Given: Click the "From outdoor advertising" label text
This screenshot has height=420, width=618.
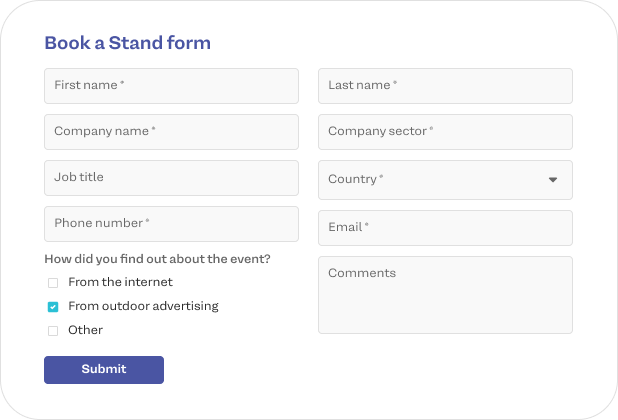Looking at the screenshot, I should pyautogui.click(x=143, y=307).
